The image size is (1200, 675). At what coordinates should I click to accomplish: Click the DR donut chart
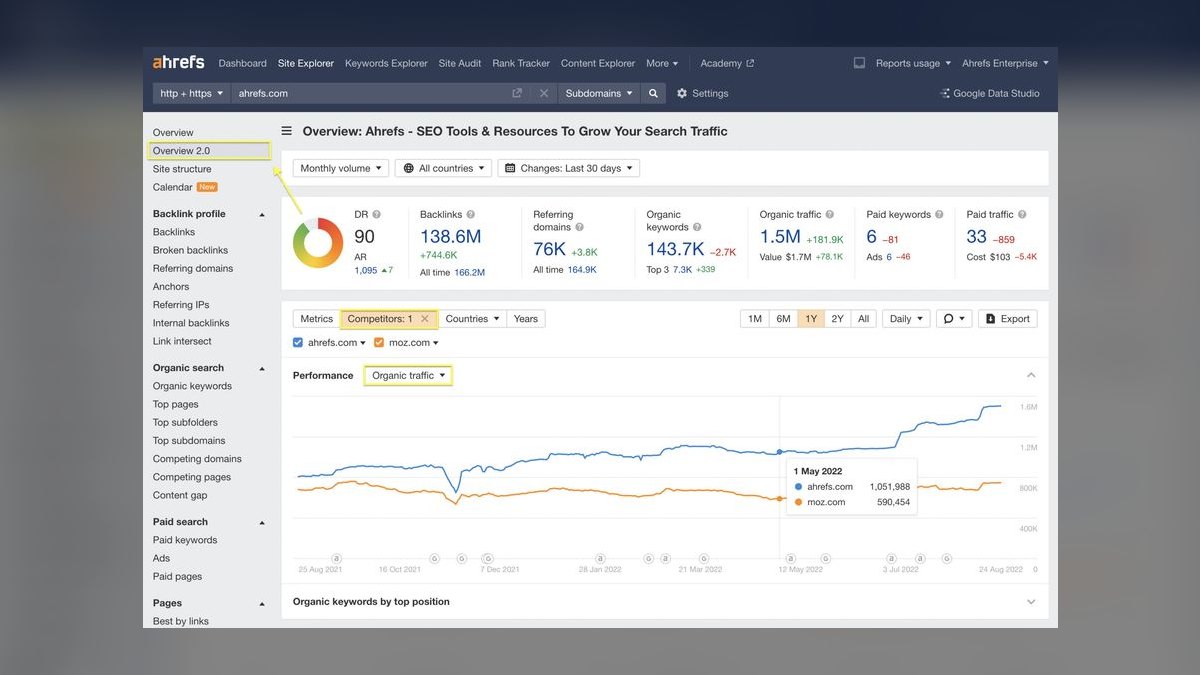318,243
